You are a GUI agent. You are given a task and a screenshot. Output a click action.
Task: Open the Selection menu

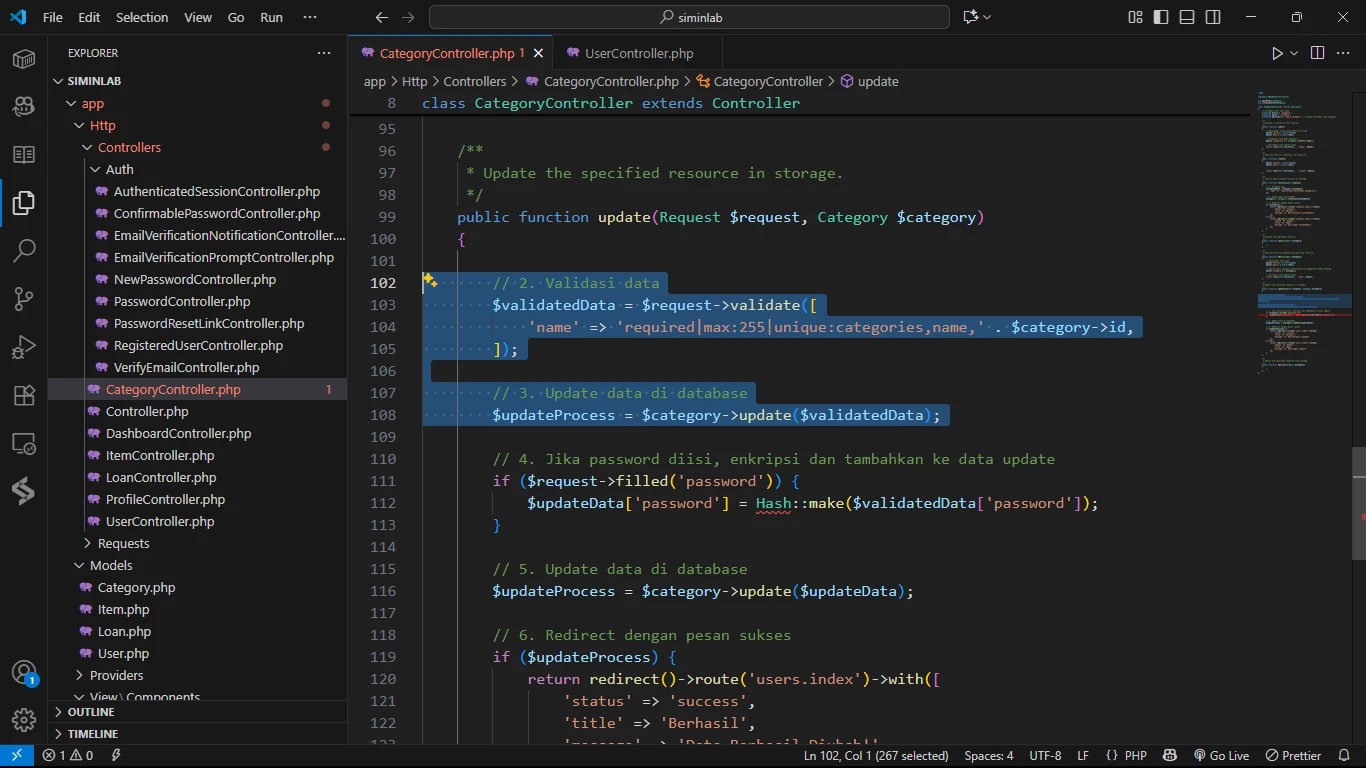coord(142,17)
